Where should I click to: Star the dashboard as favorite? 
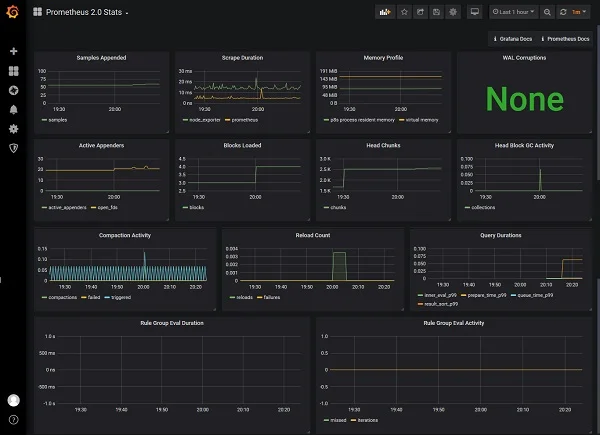404,12
